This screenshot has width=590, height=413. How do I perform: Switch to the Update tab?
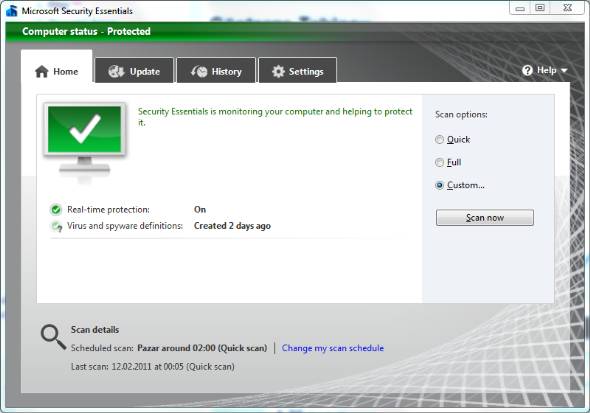pos(134,70)
